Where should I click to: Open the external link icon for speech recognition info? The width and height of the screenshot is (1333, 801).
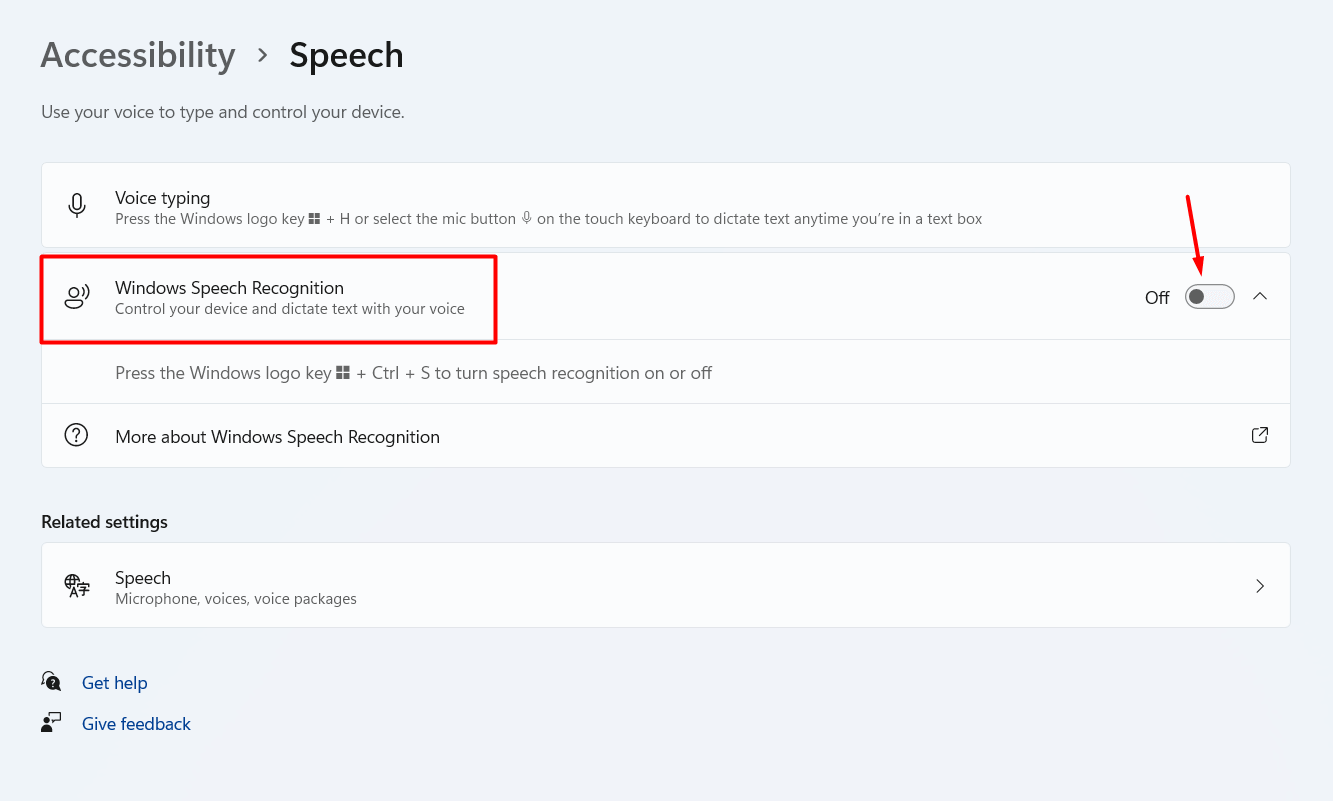tap(1260, 435)
